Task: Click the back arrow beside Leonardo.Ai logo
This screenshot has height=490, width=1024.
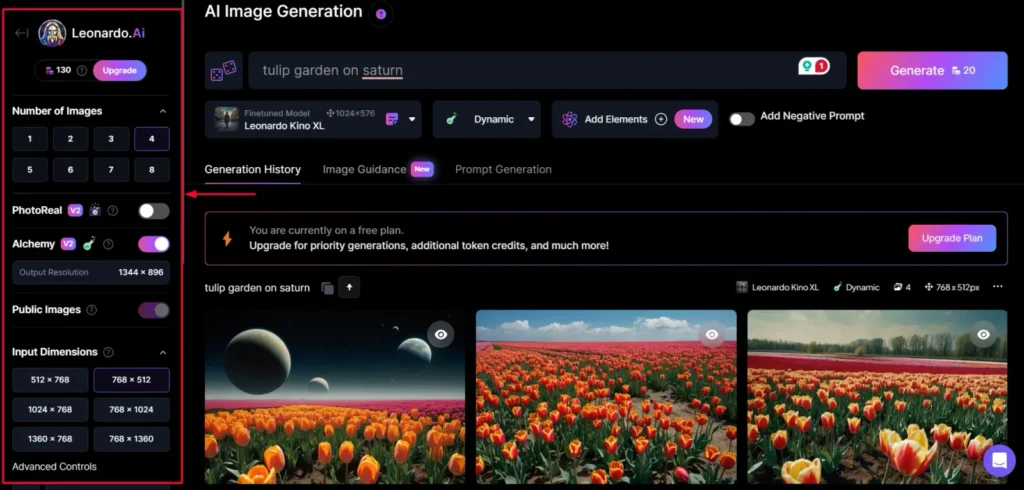Action: click(x=22, y=33)
